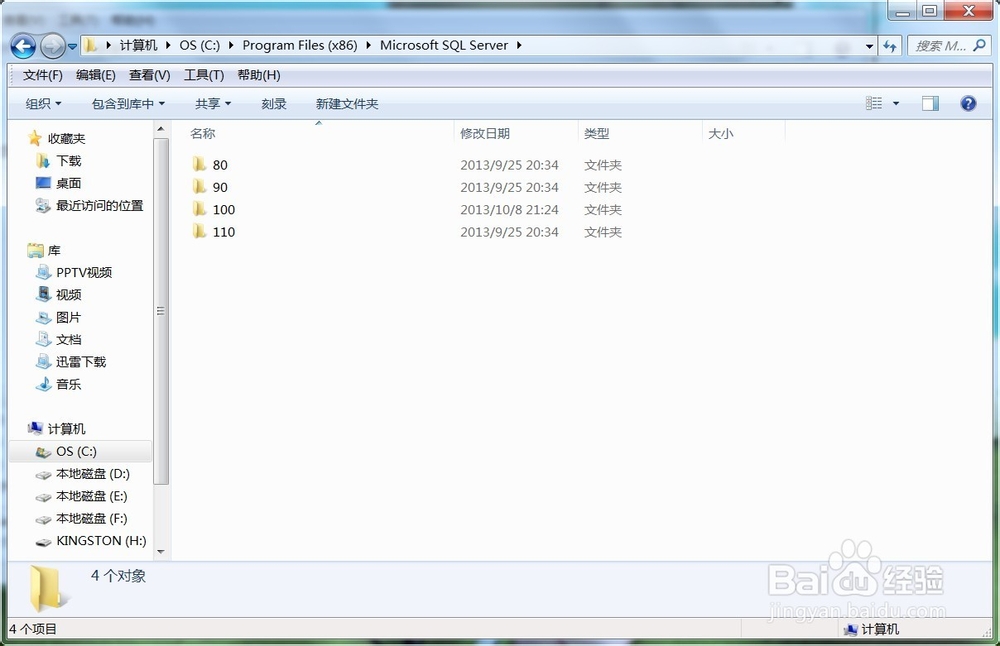Click the 刻录 button
This screenshot has height=646, width=1000.
click(274, 103)
